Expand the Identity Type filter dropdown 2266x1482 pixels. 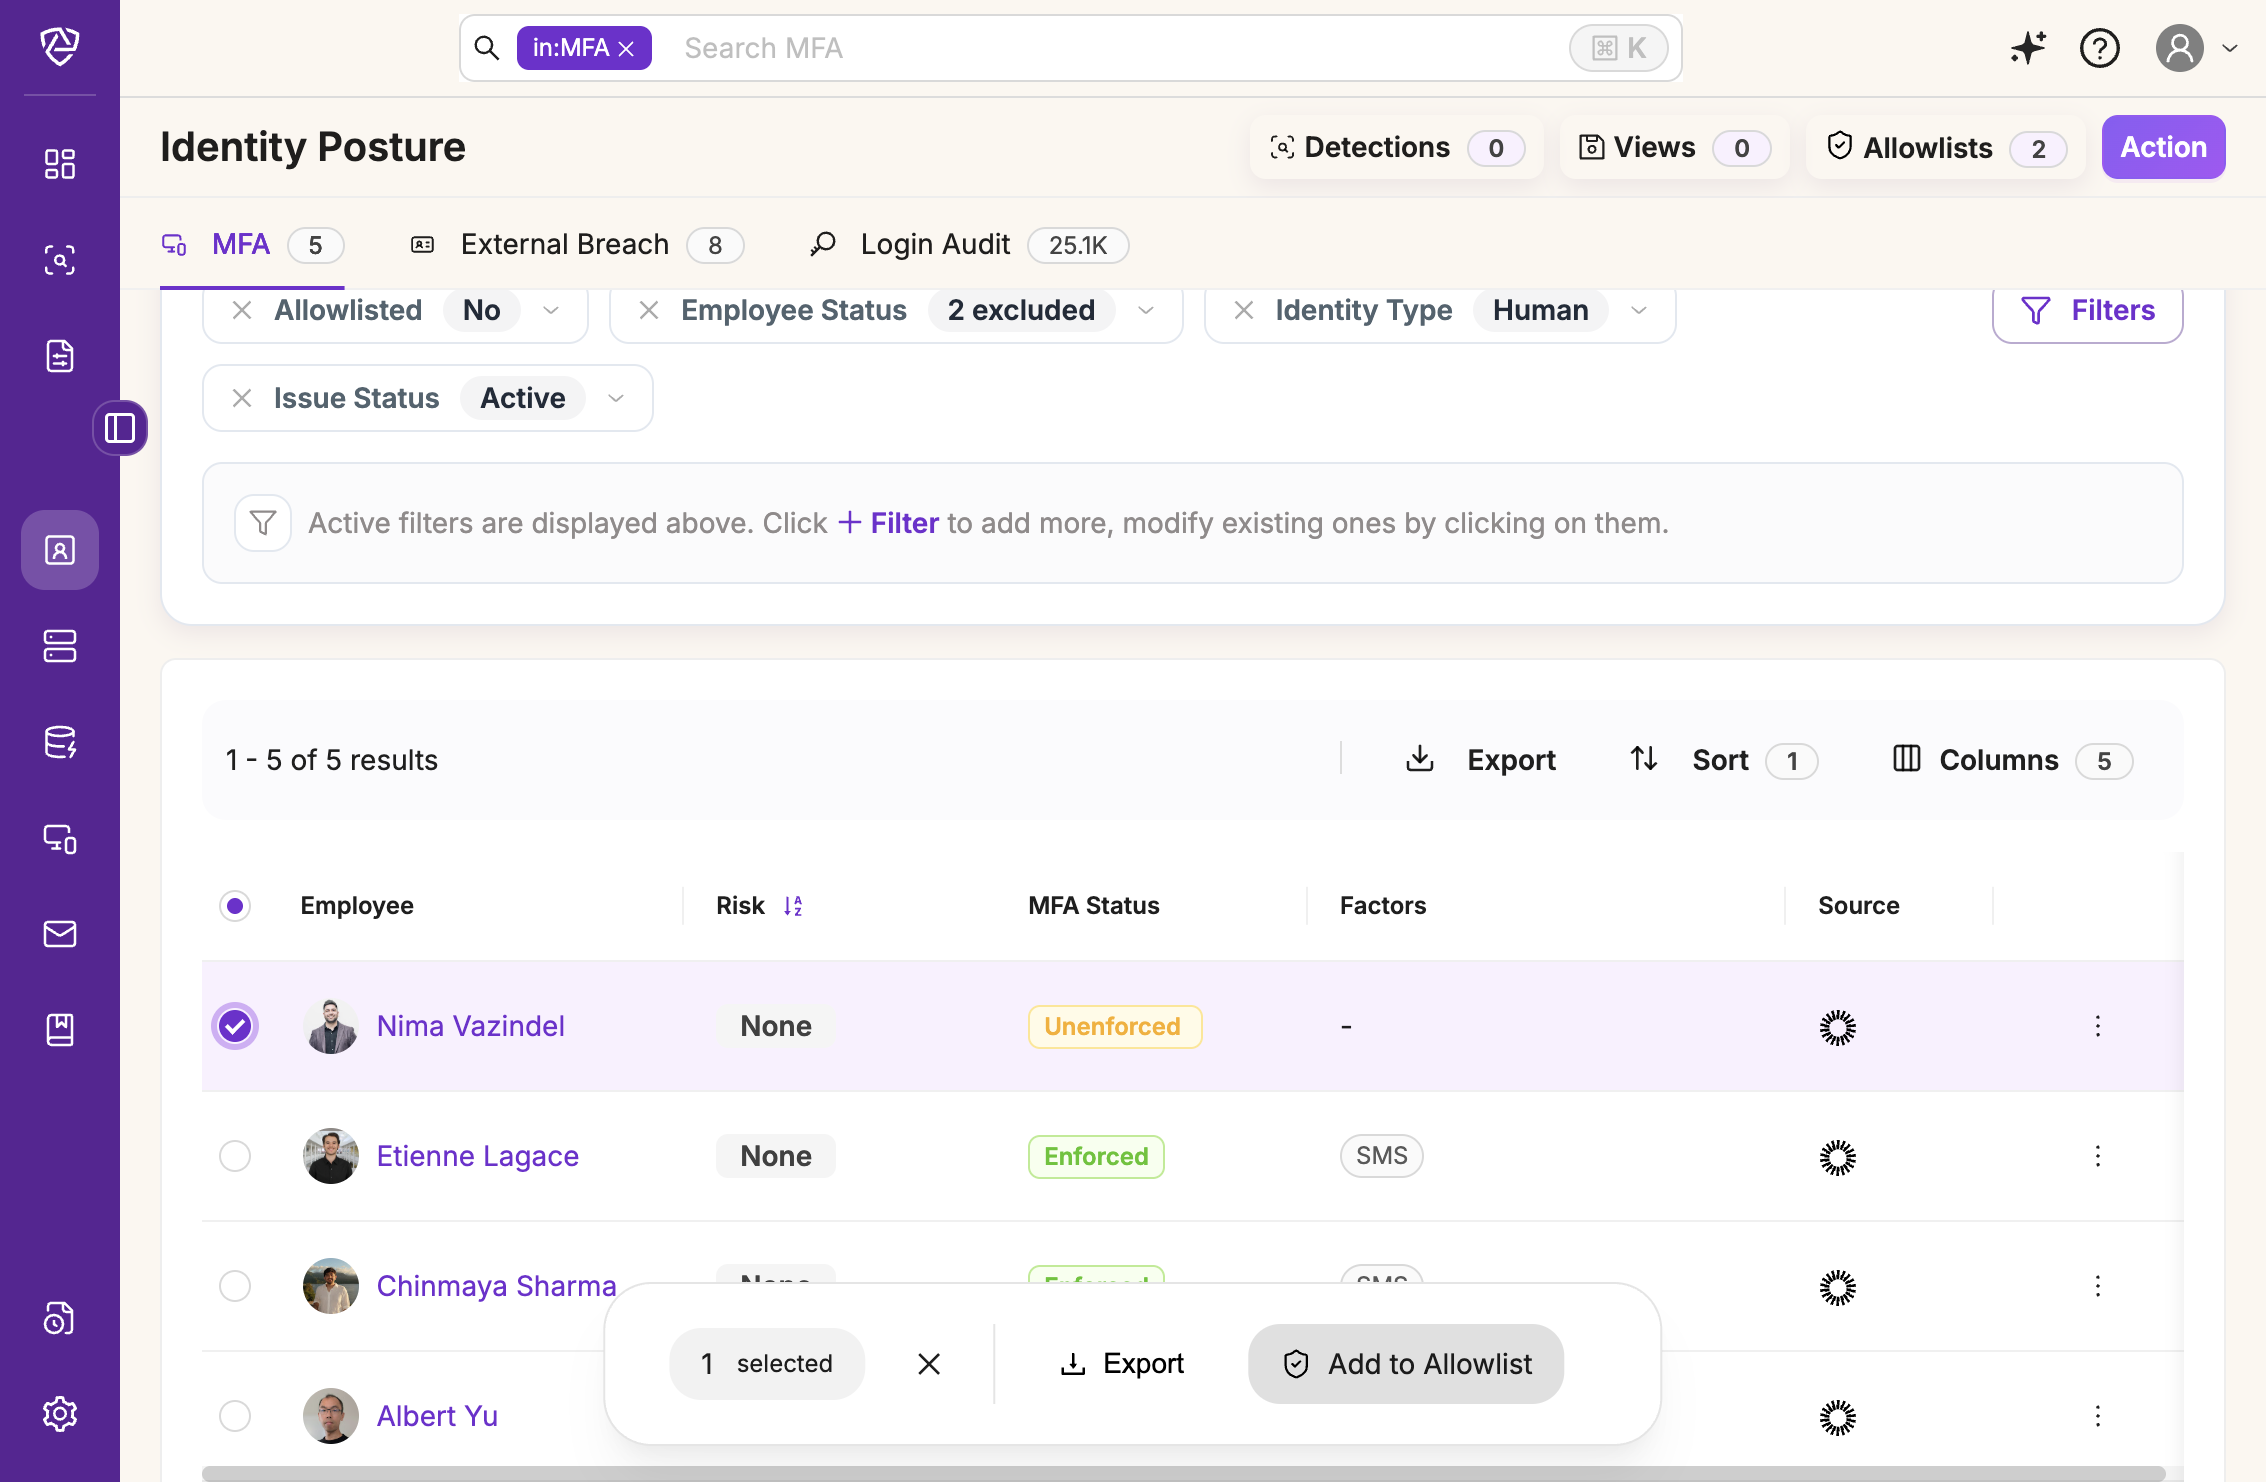point(1639,310)
